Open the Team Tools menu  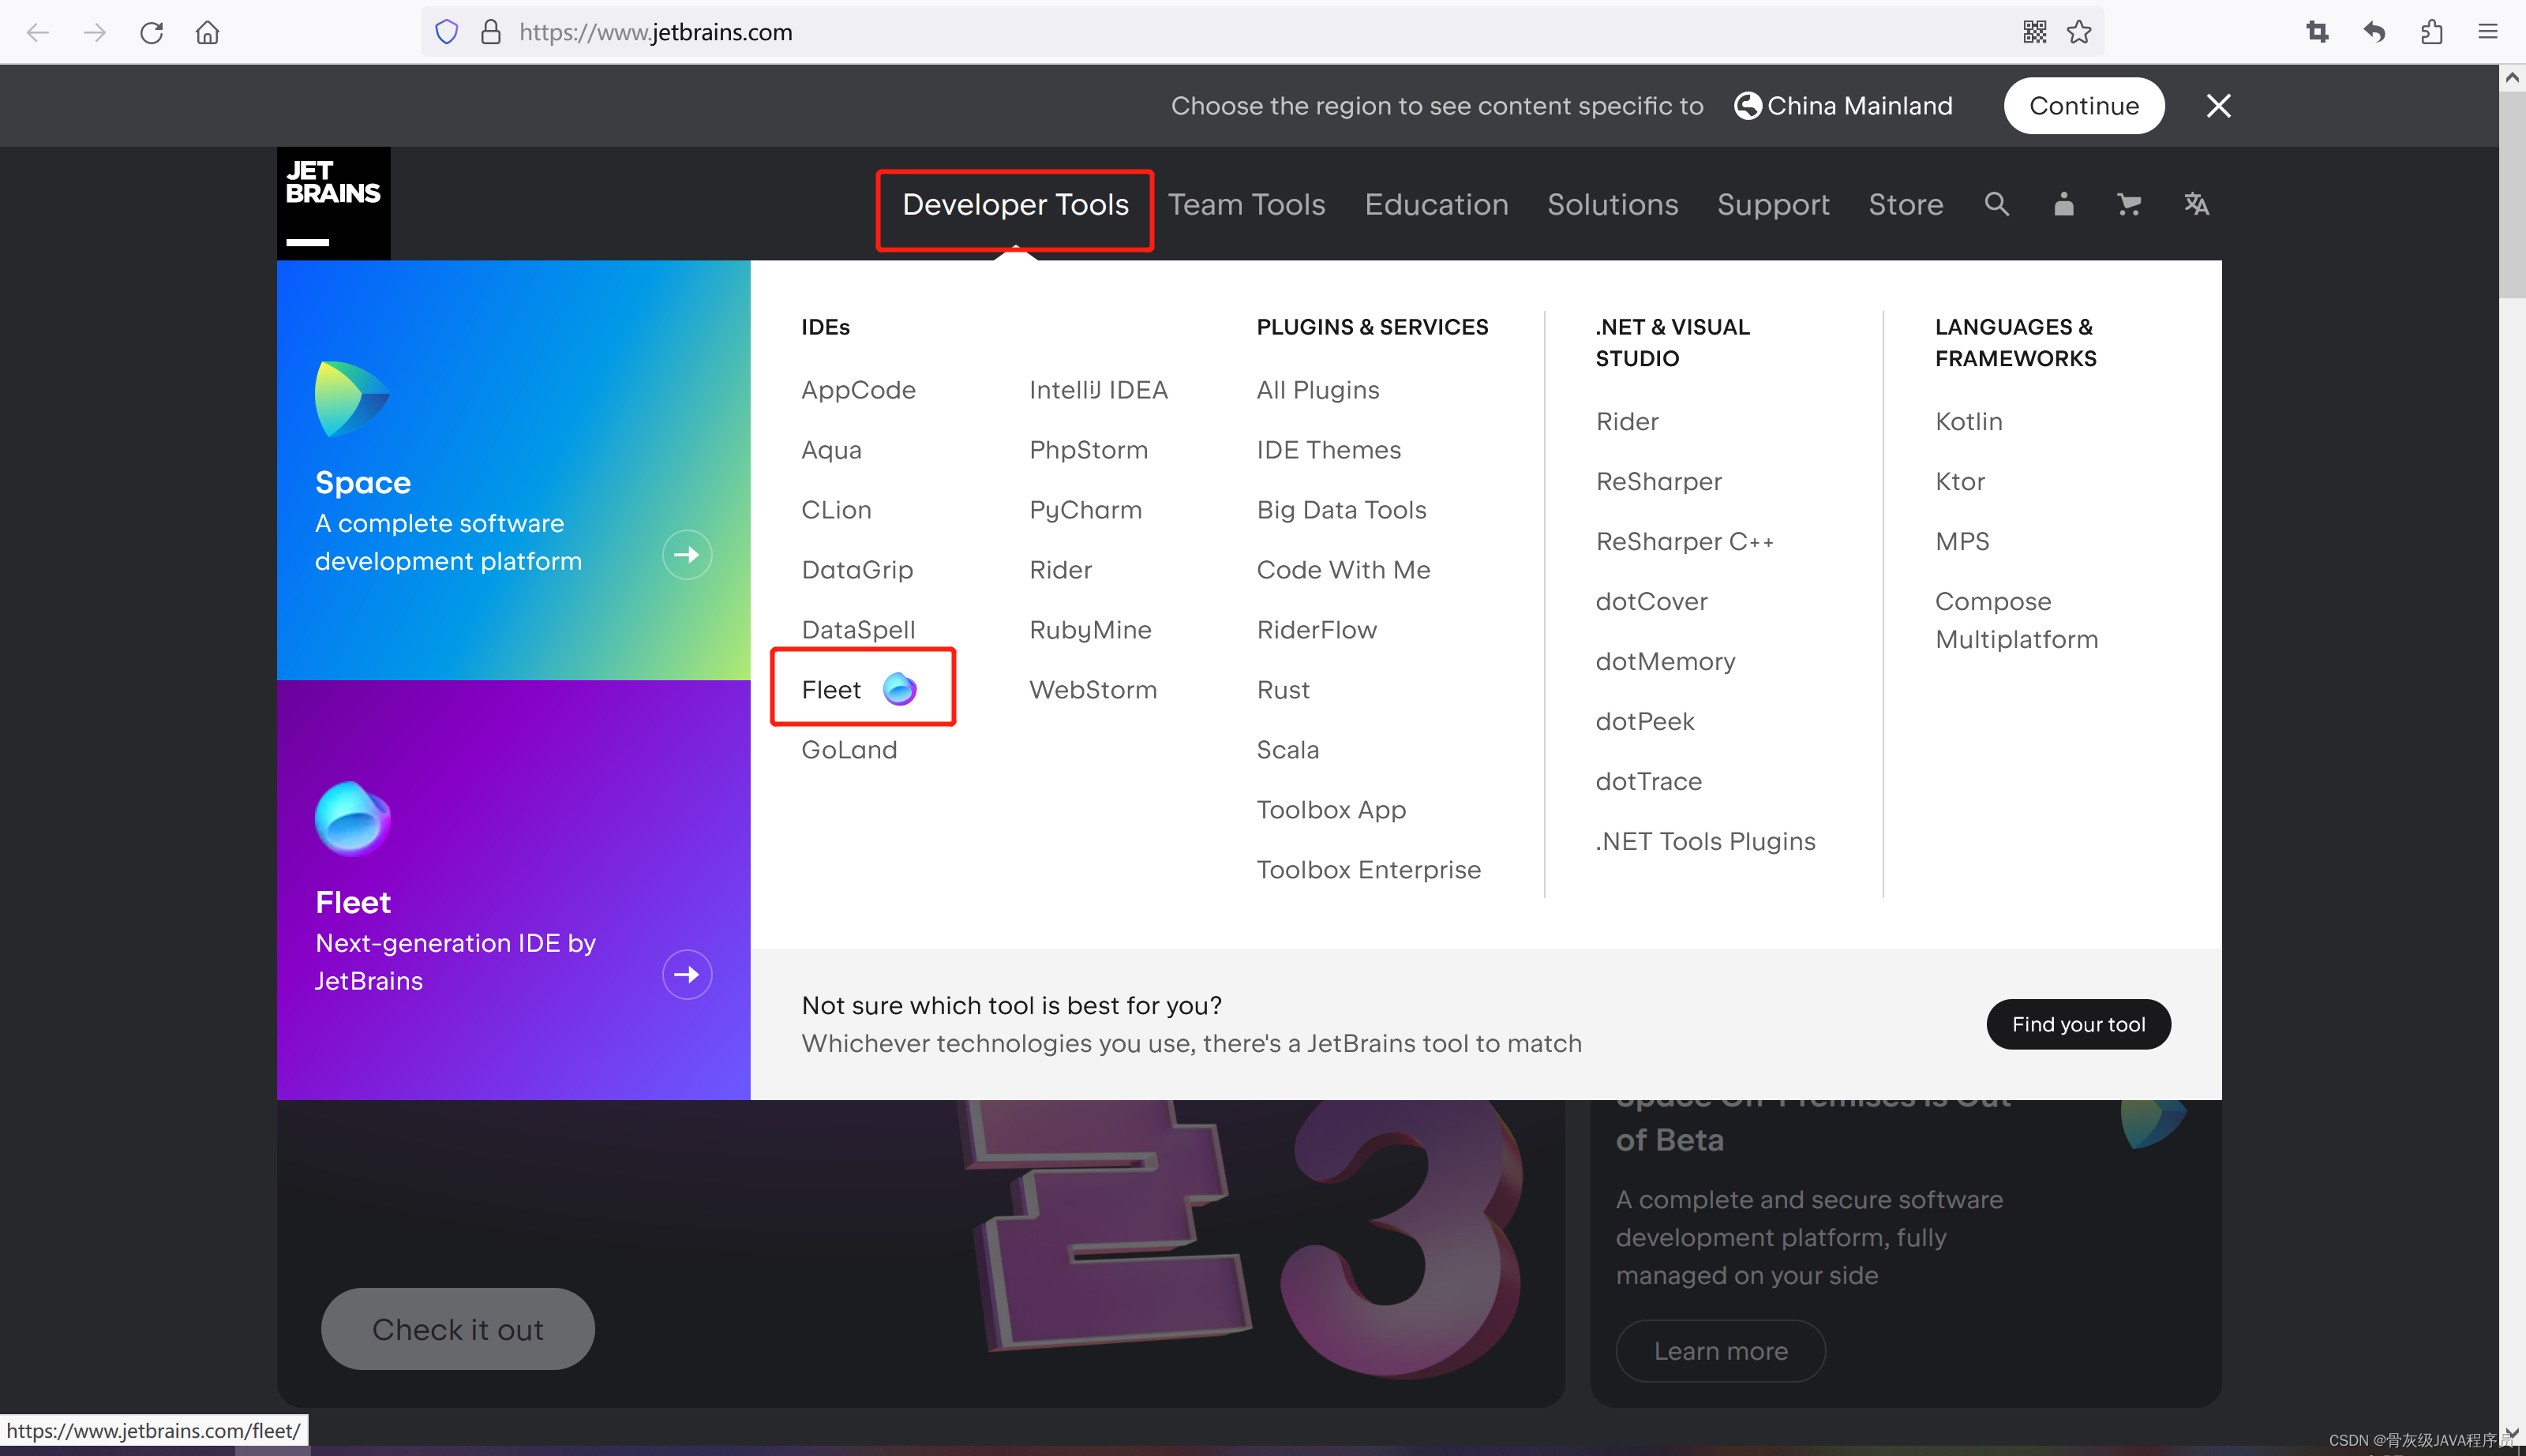tap(1247, 204)
